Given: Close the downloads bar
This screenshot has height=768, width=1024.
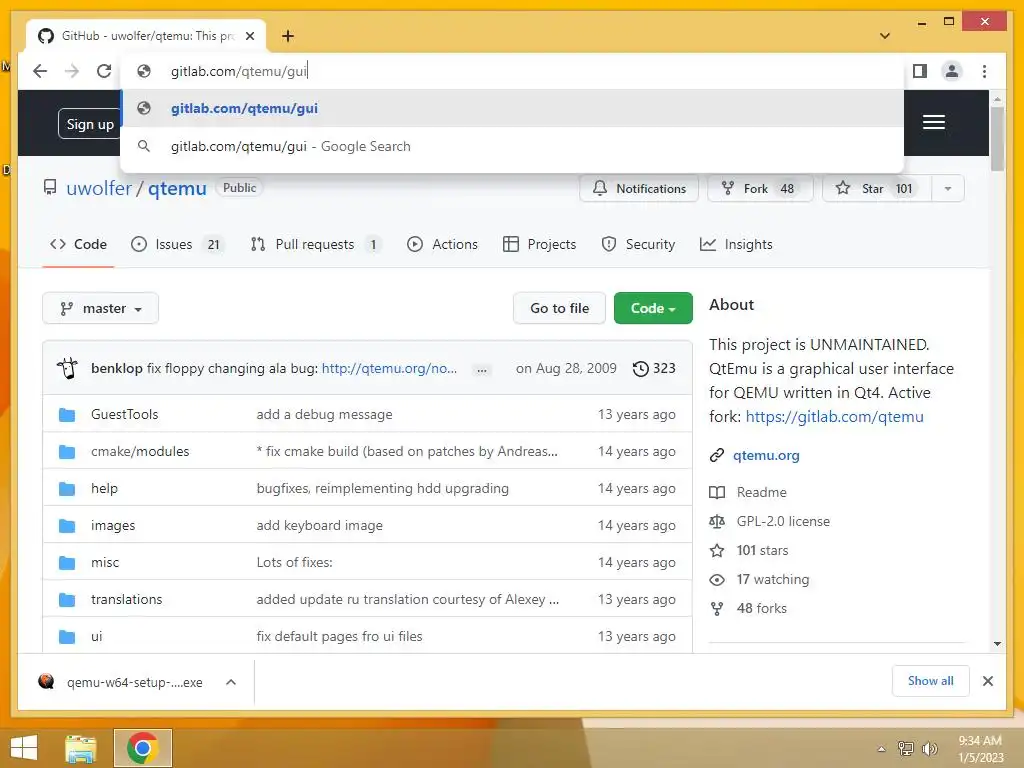Looking at the screenshot, I should (987, 681).
